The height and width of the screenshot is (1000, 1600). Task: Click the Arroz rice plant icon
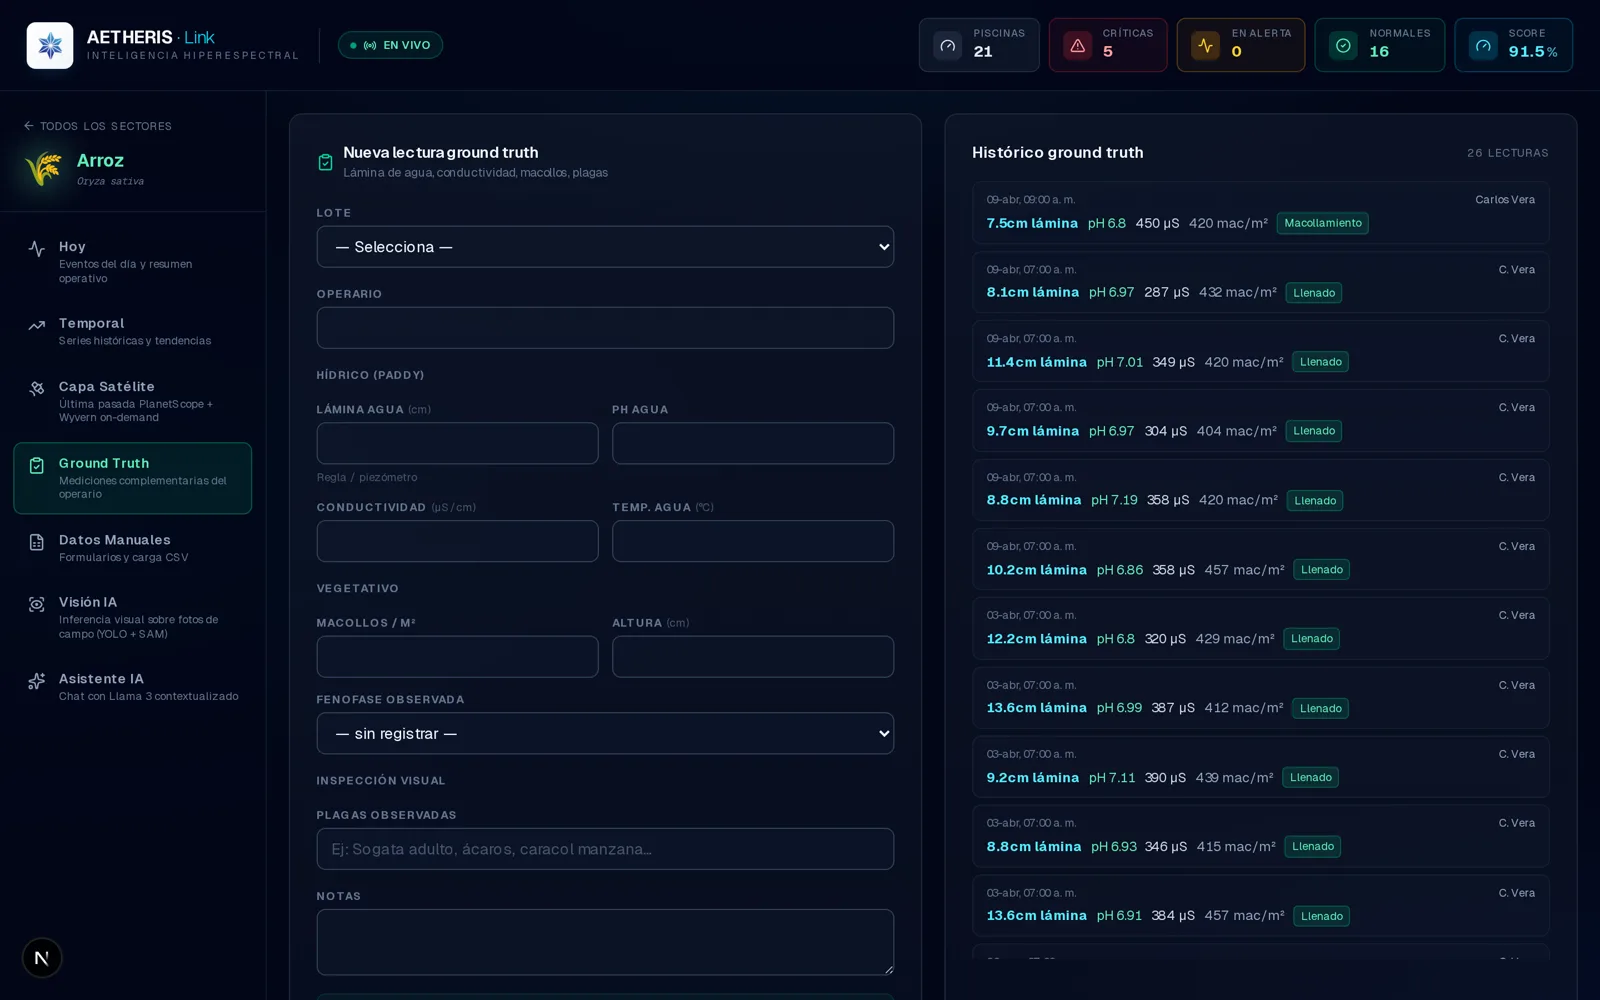click(44, 168)
